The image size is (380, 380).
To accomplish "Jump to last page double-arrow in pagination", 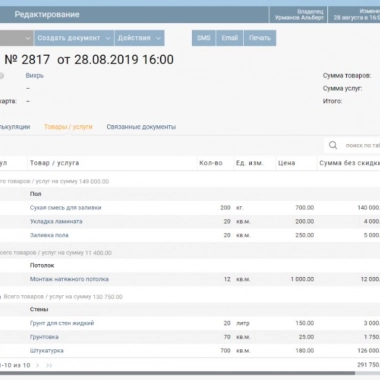I will 49,365.
